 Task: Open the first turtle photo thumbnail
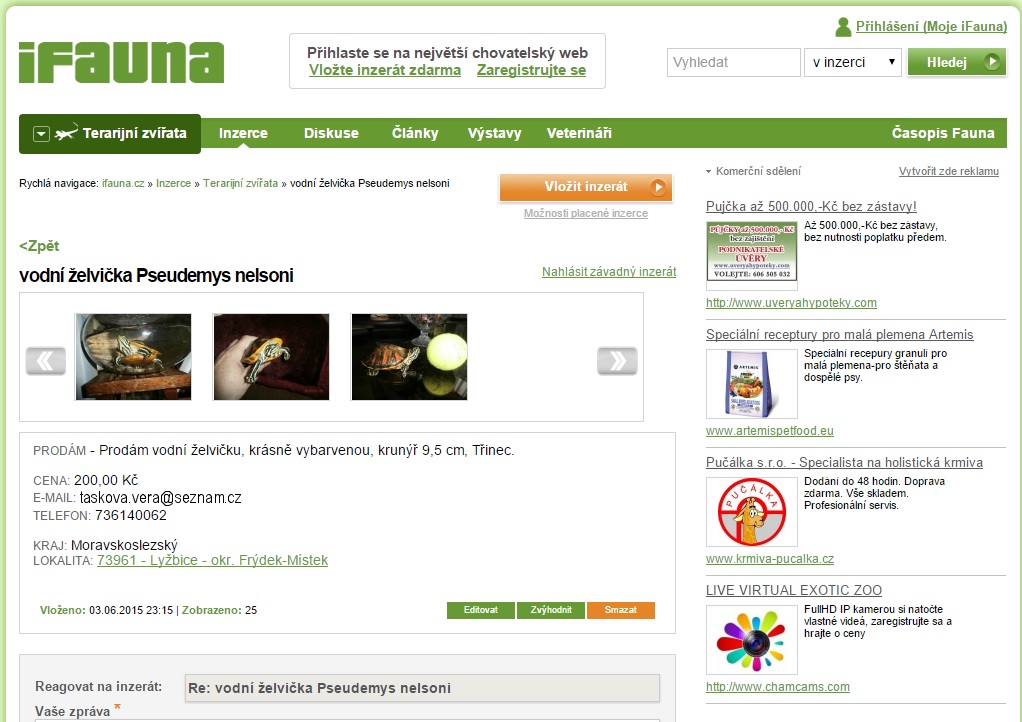point(134,356)
